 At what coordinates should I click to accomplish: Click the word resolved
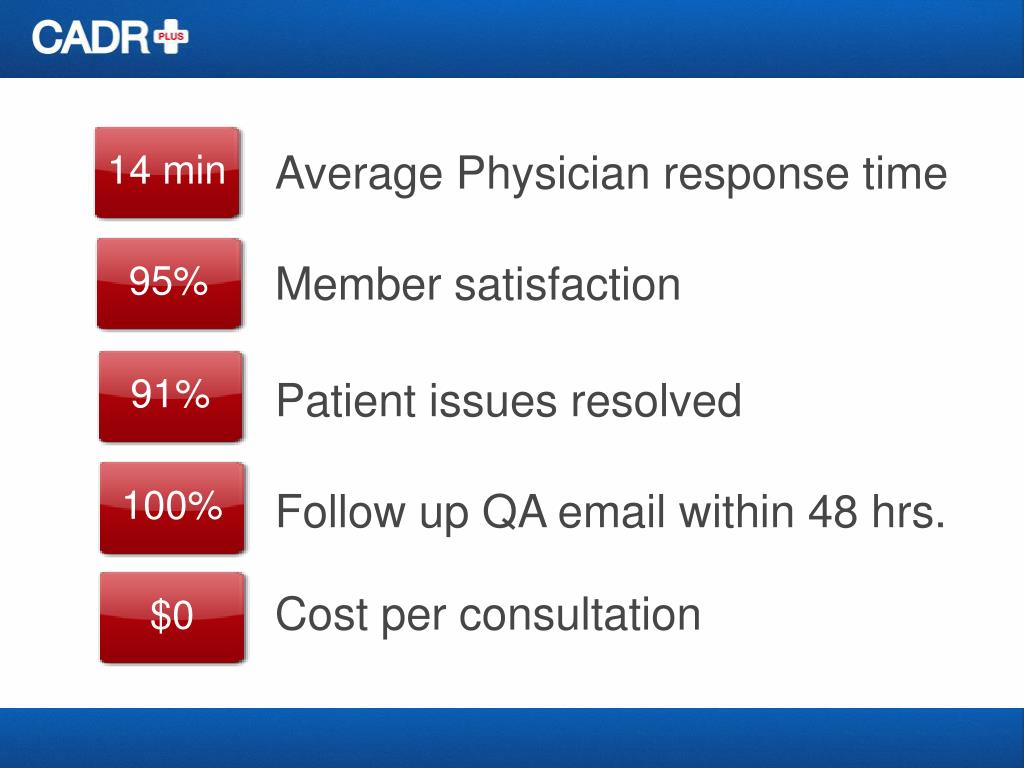click(x=656, y=400)
